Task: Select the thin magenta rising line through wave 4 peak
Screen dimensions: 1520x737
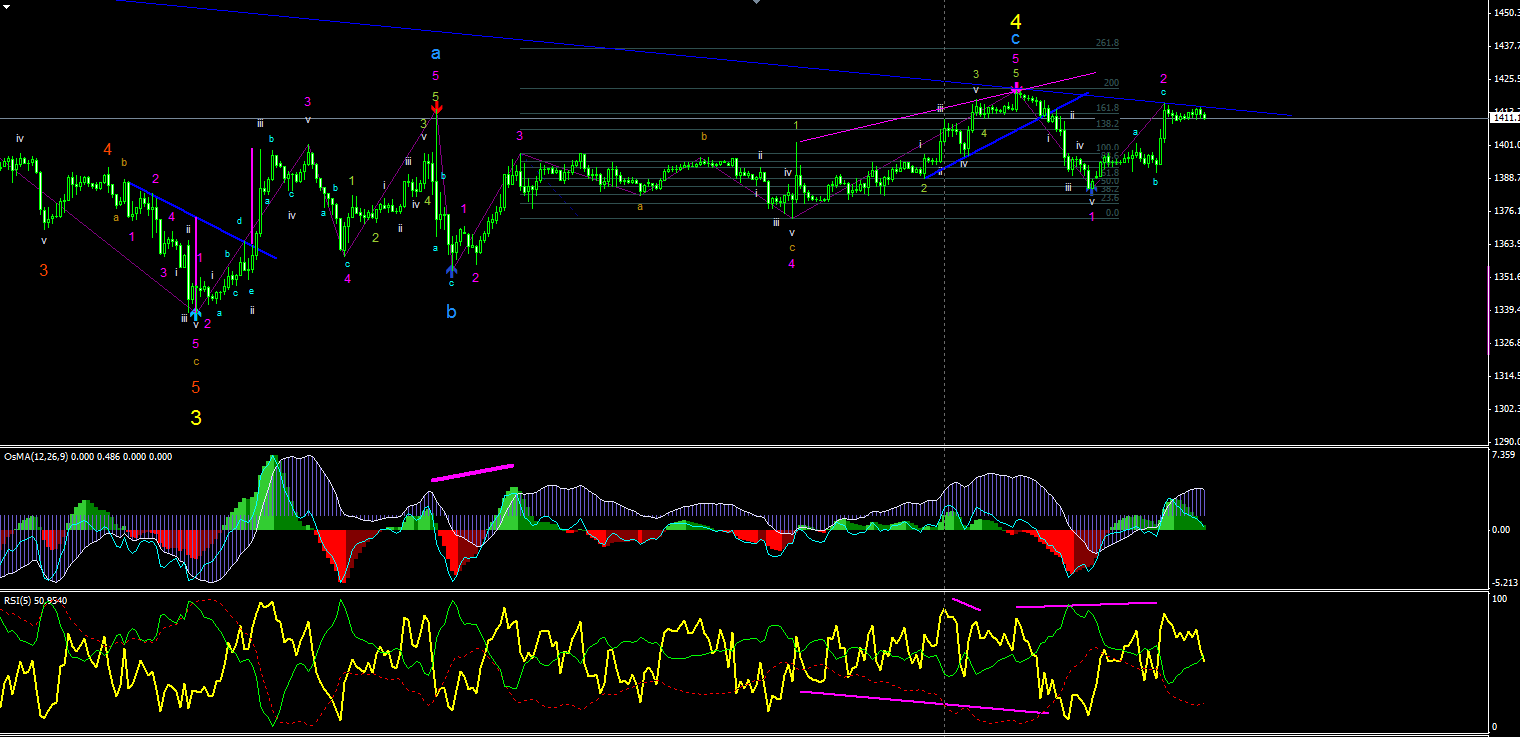Action: pyautogui.click(x=946, y=107)
